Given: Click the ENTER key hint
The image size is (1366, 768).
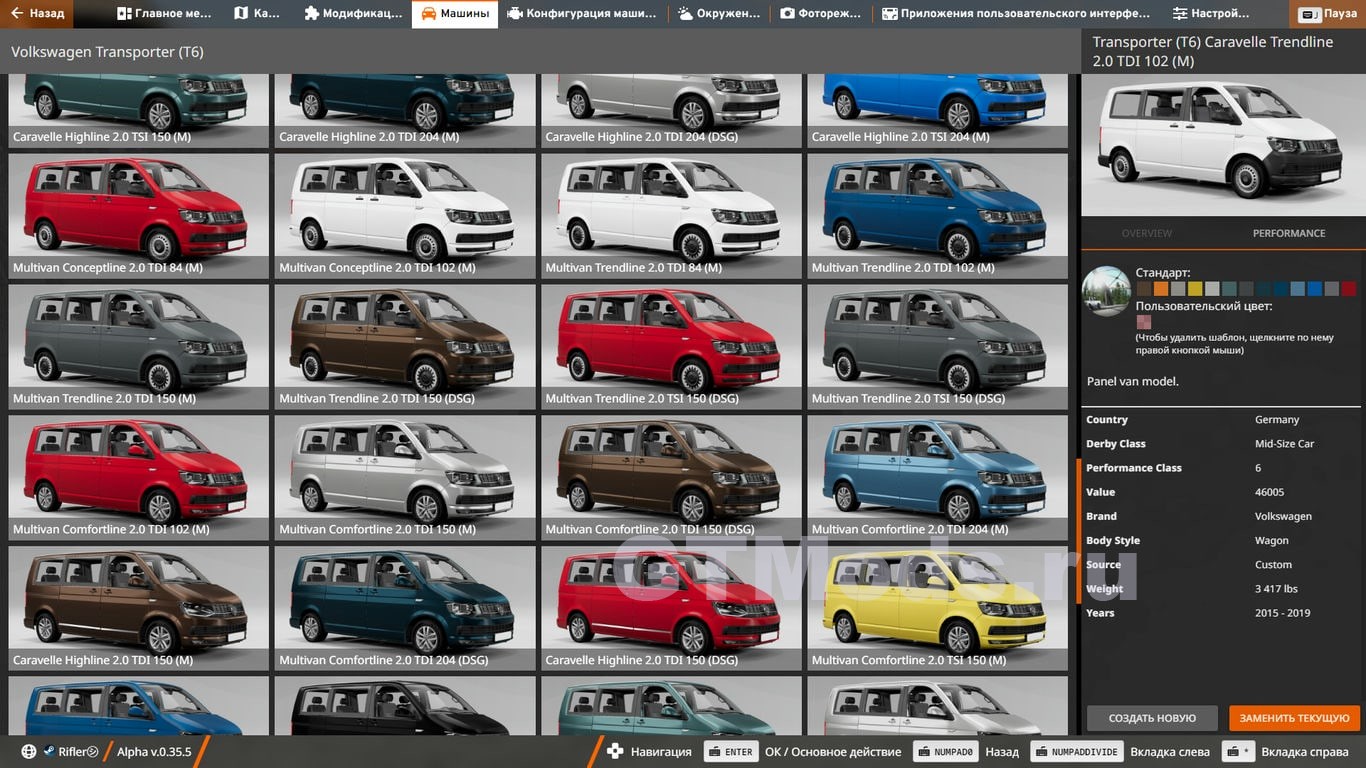Looking at the screenshot, I should click(730, 752).
